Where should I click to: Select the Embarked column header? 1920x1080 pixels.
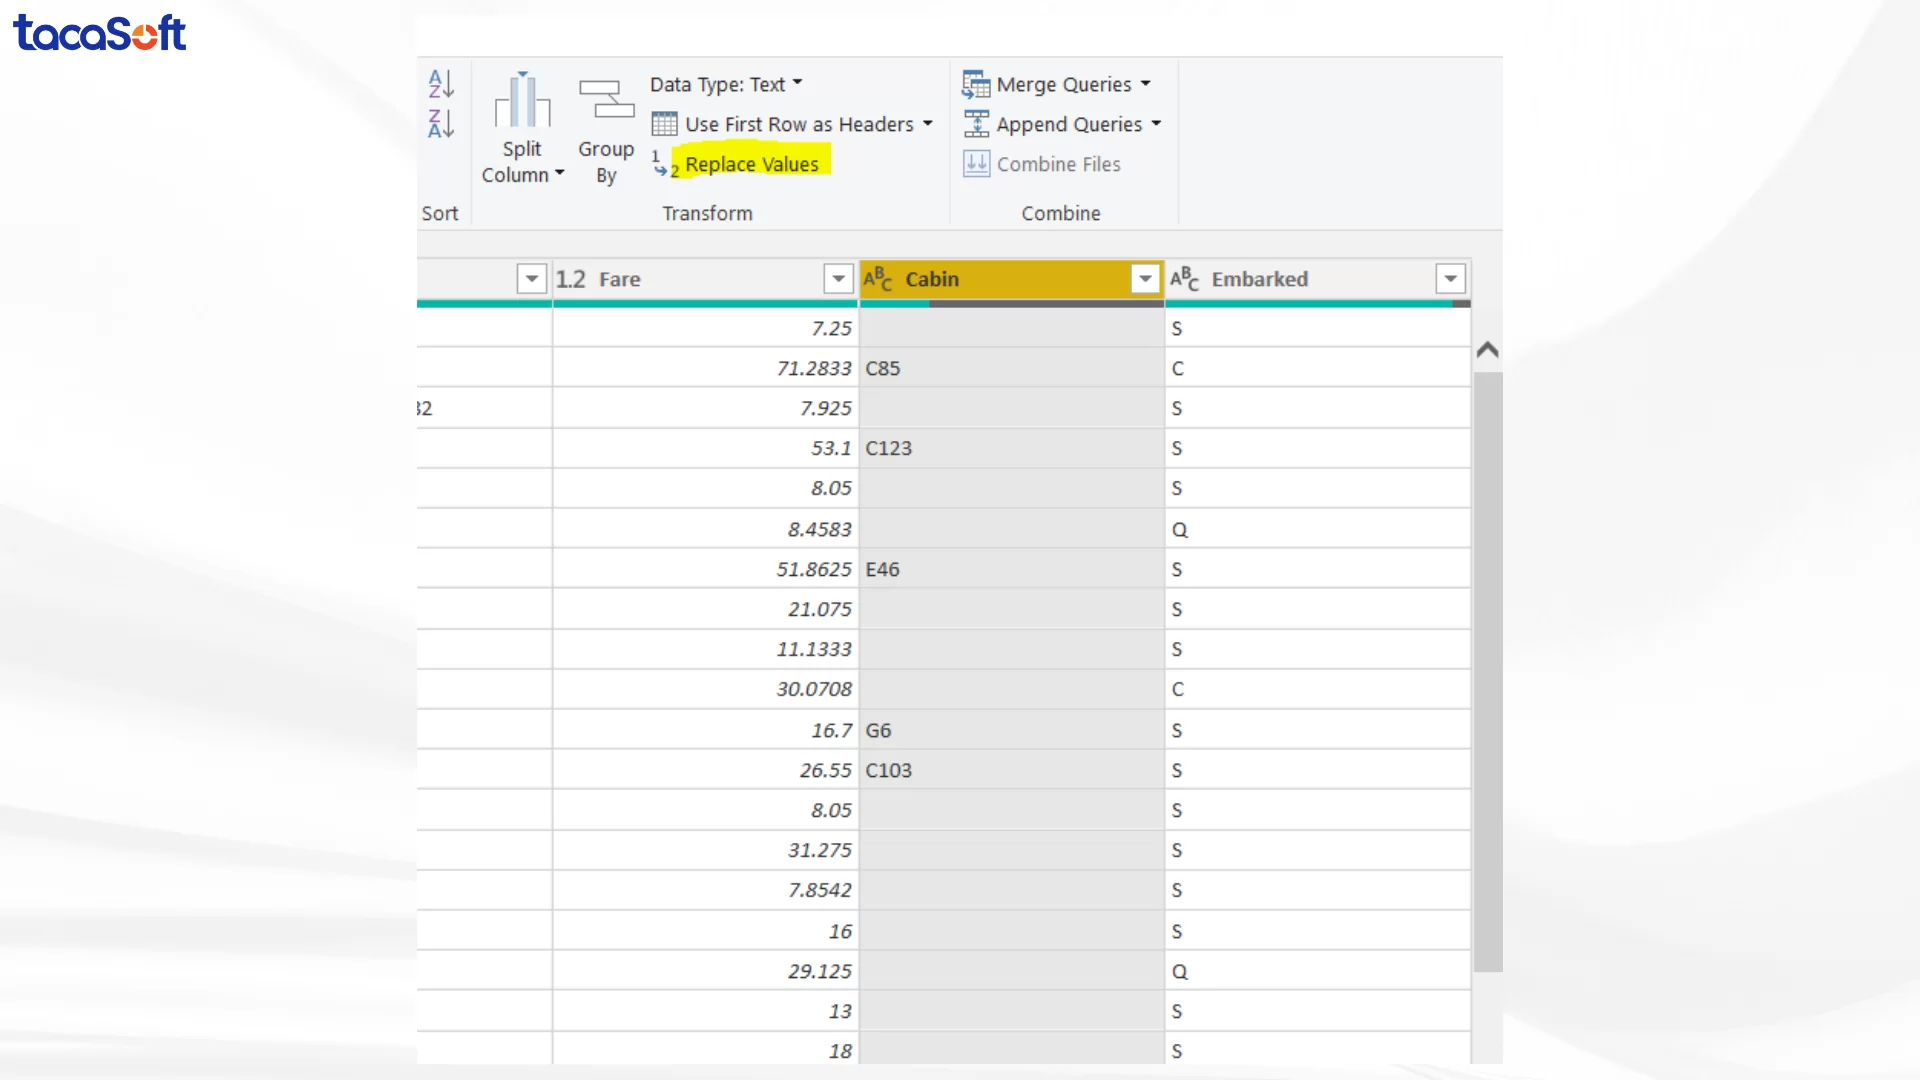[1318, 279]
